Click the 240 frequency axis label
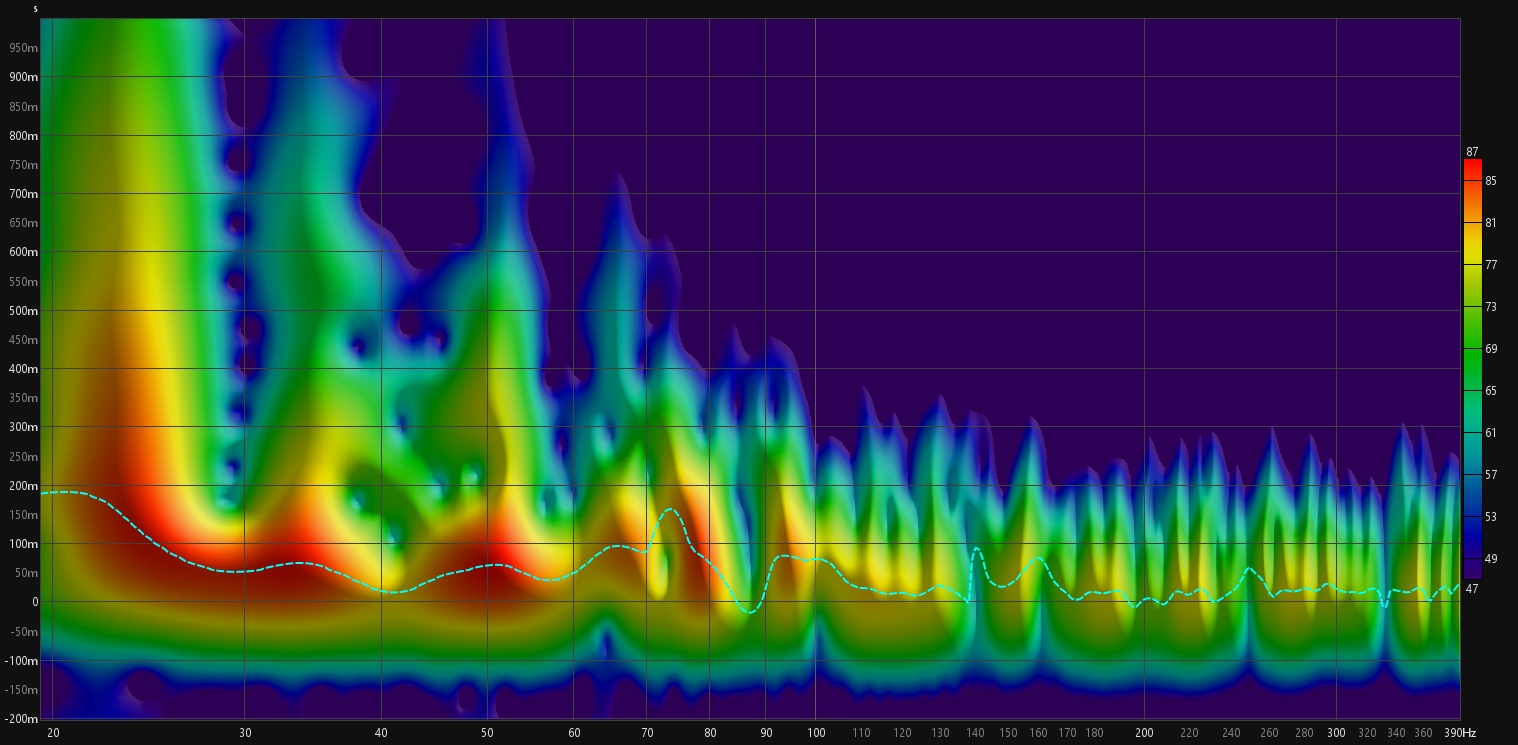The width and height of the screenshot is (1518, 745). pyautogui.click(x=1231, y=733)
